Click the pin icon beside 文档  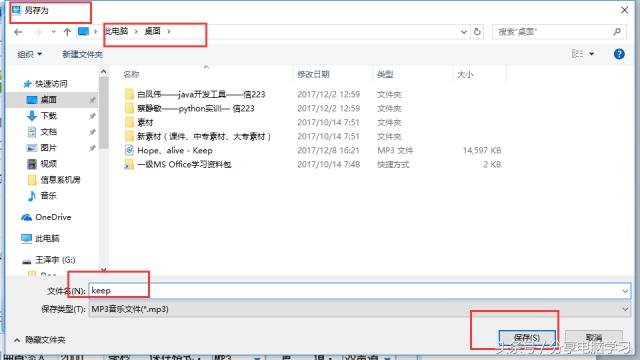tap(92, 132)
